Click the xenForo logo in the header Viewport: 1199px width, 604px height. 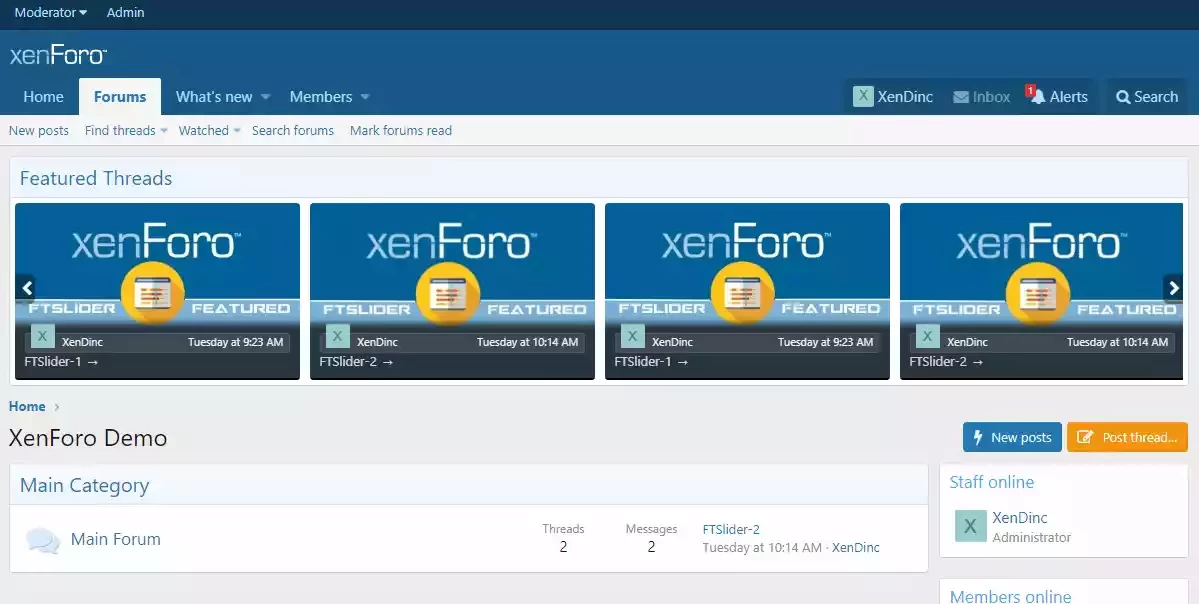pos(58,55)
